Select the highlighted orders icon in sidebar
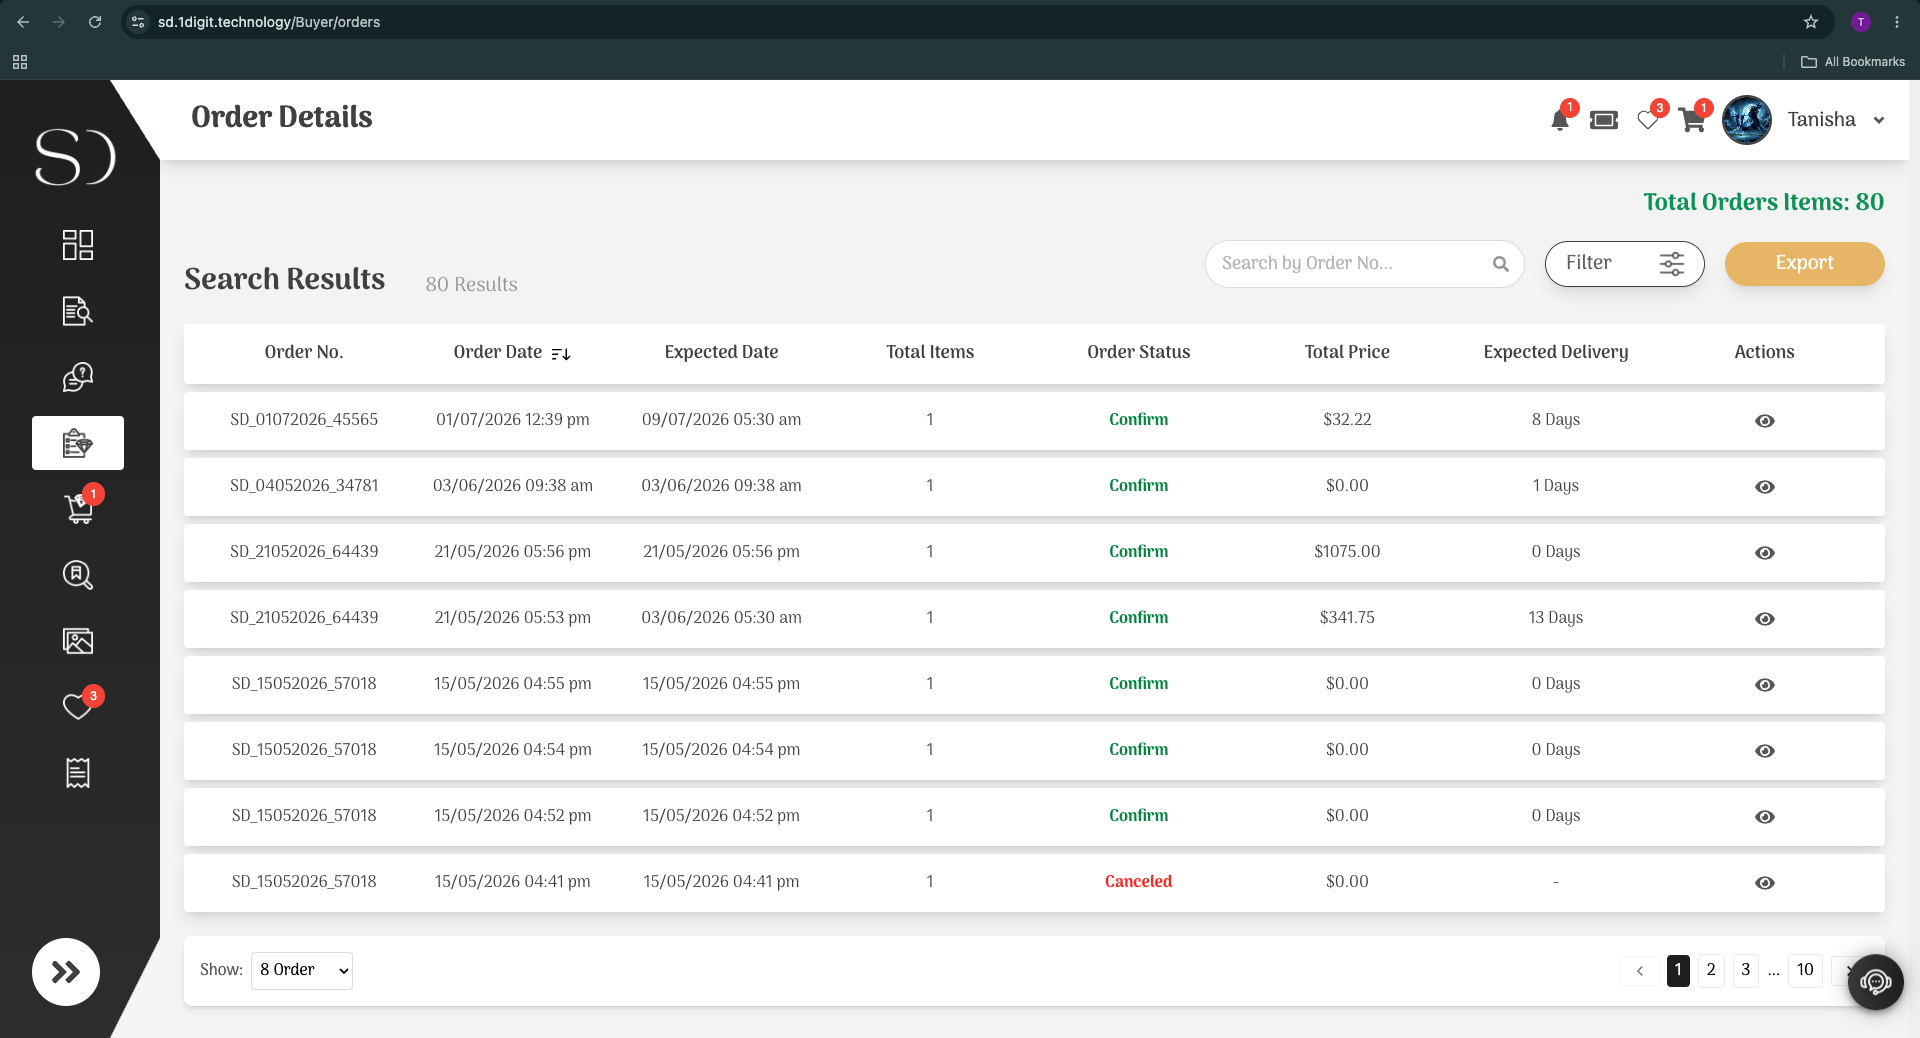 pyautogui.click(x=78, y=443)
